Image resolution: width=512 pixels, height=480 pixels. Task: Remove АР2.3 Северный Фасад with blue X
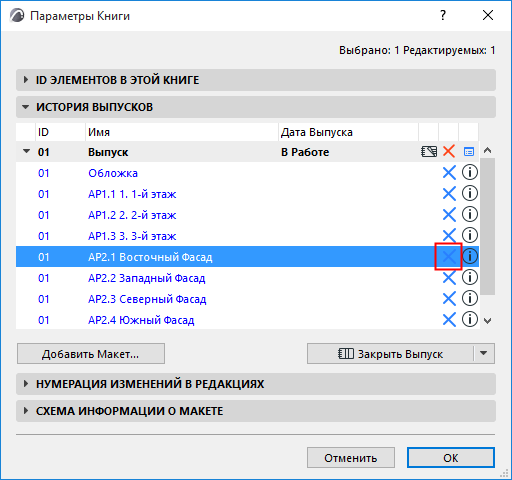pyautogui.click(x=449, y=299)
